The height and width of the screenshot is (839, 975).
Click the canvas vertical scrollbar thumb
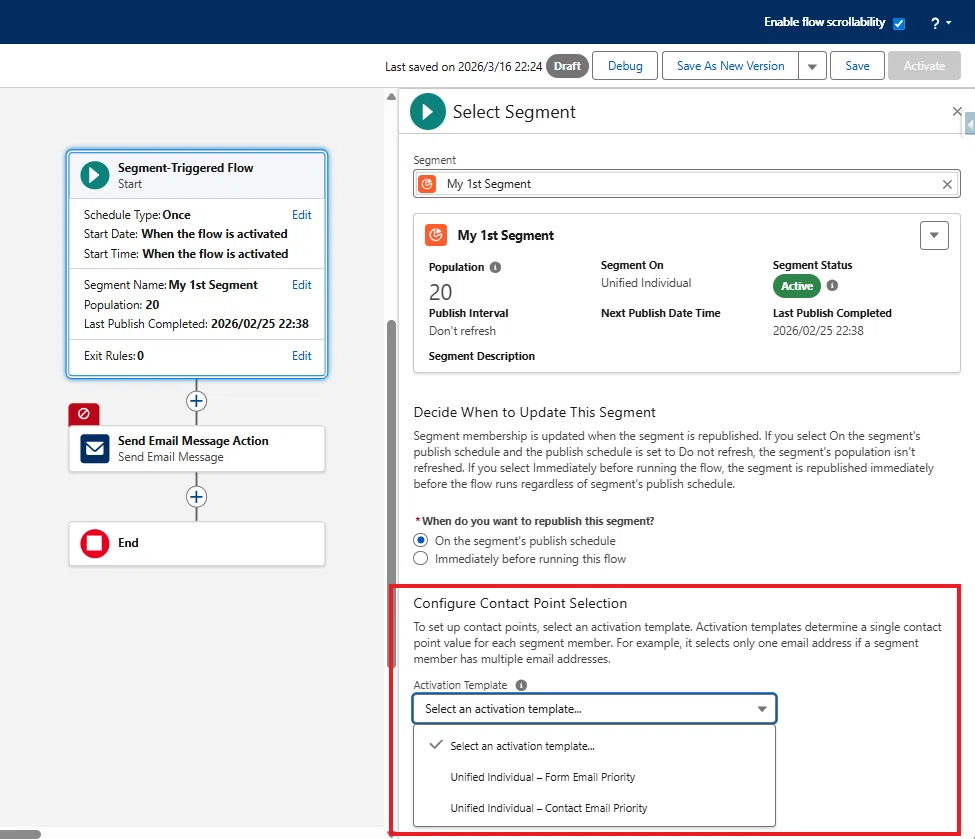click(x=391, y=494)
